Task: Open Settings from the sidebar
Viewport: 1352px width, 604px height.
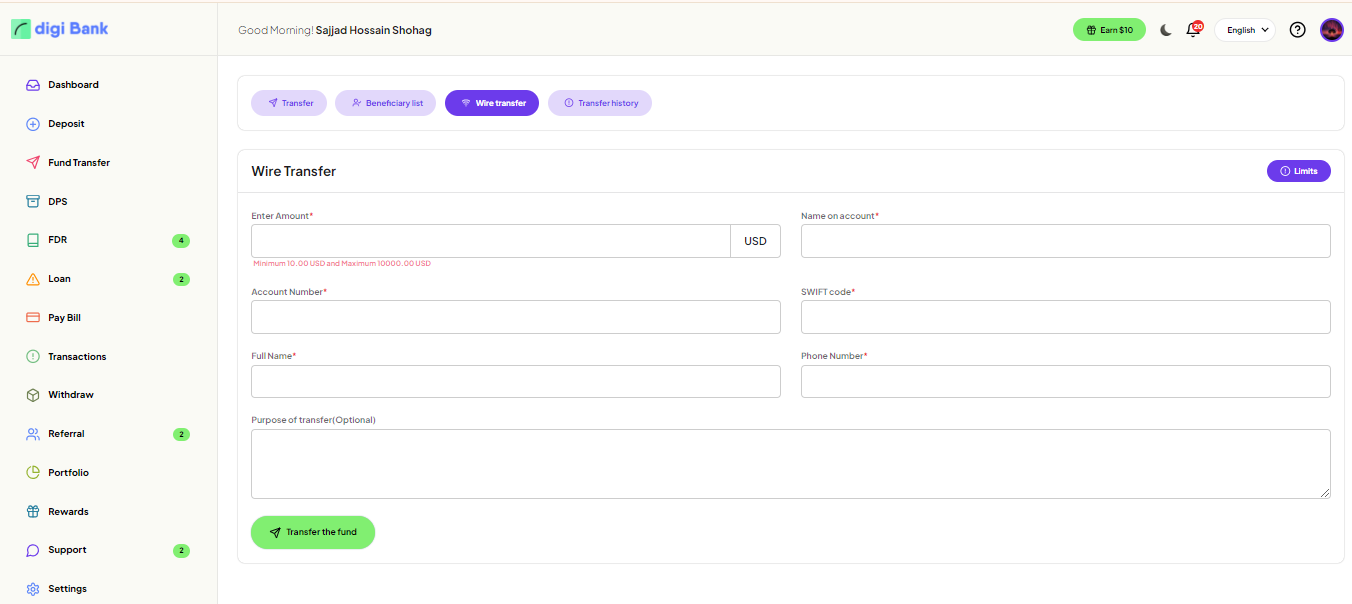Action: click(x=67, y=589)
